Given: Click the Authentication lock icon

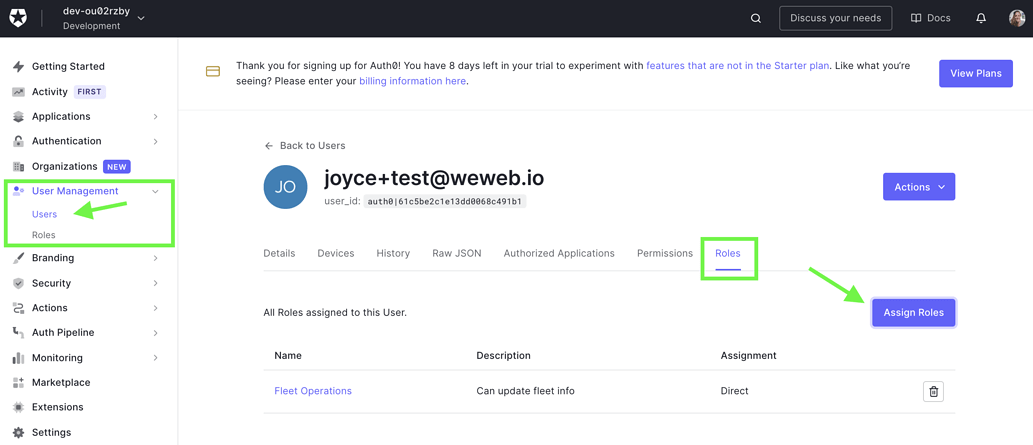Looking at the screenshot, I should 18,141.
